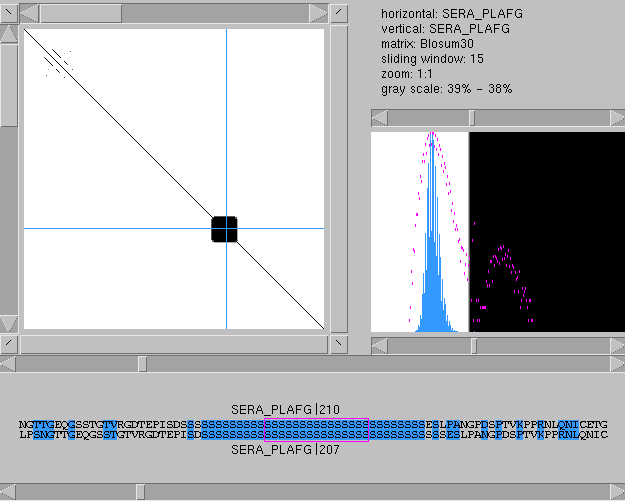
Task: Click the right arrow of the bottom alignment scrollbar
Action: click(x=617, y=491)
